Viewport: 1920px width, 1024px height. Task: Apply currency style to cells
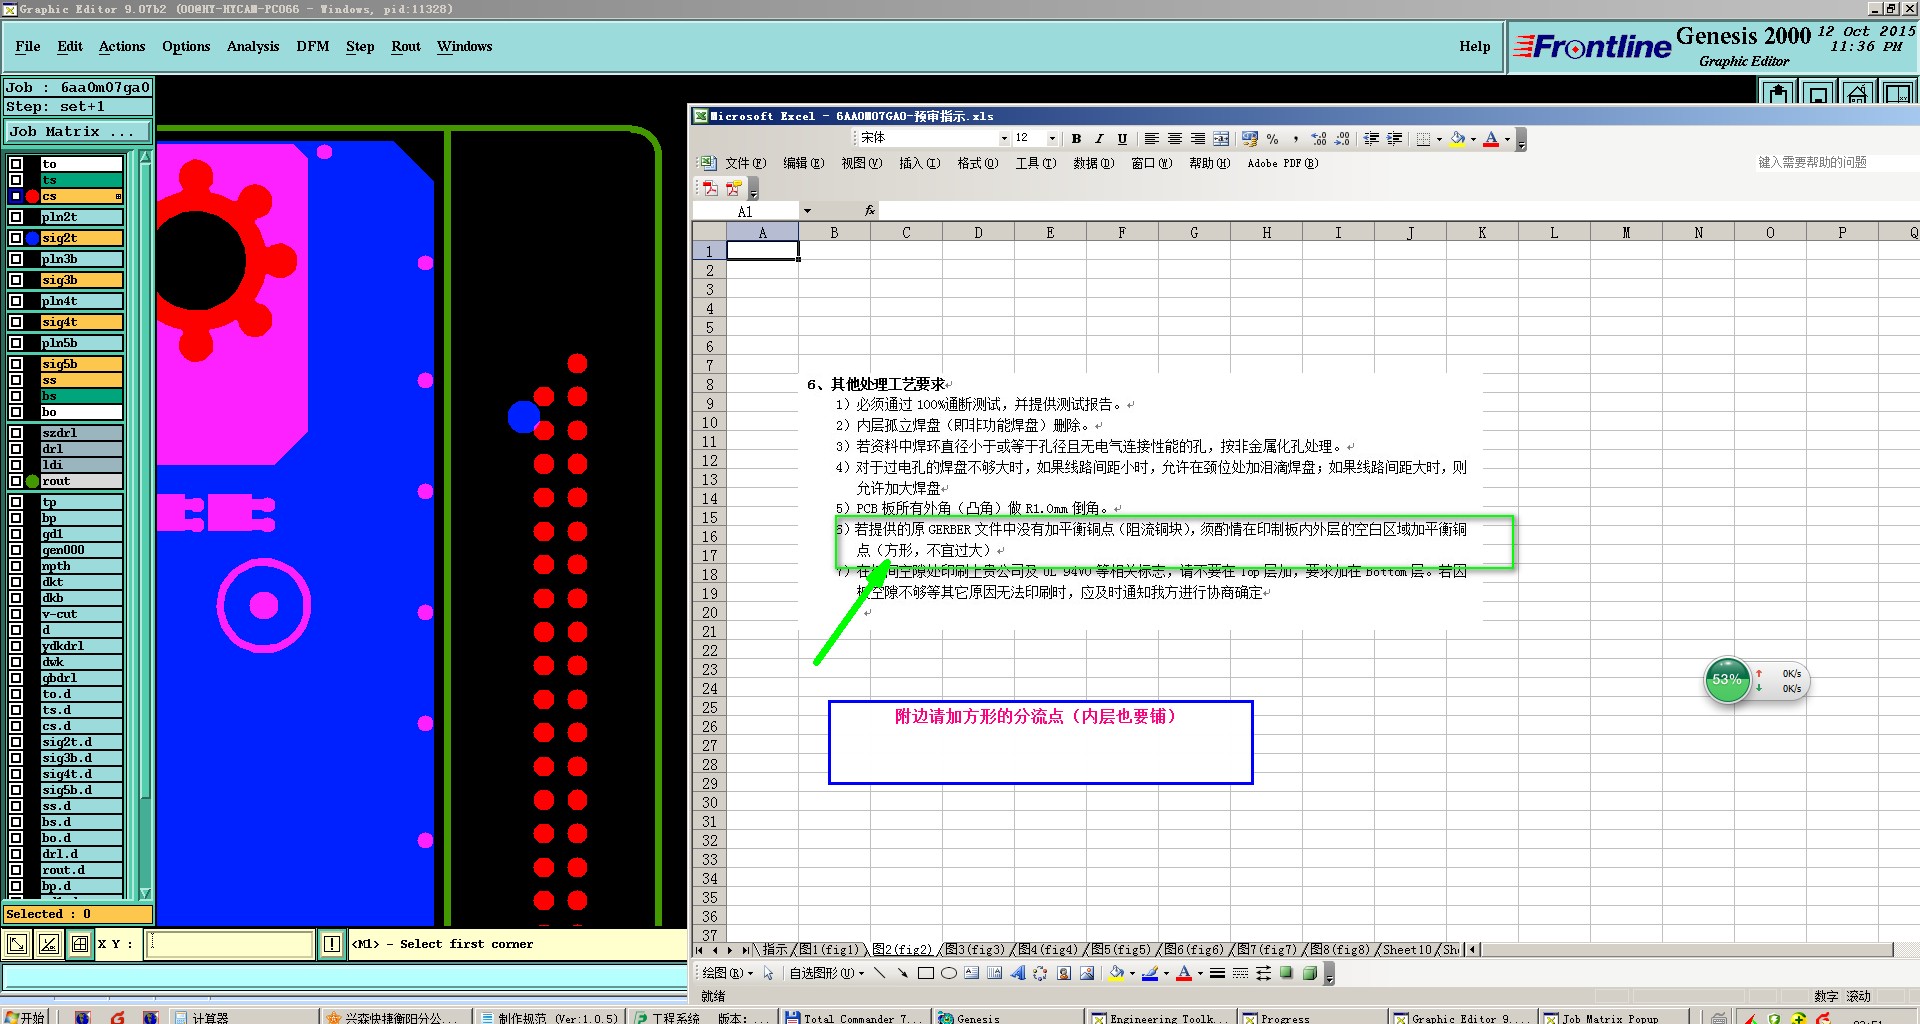[x=1250, y=139]
